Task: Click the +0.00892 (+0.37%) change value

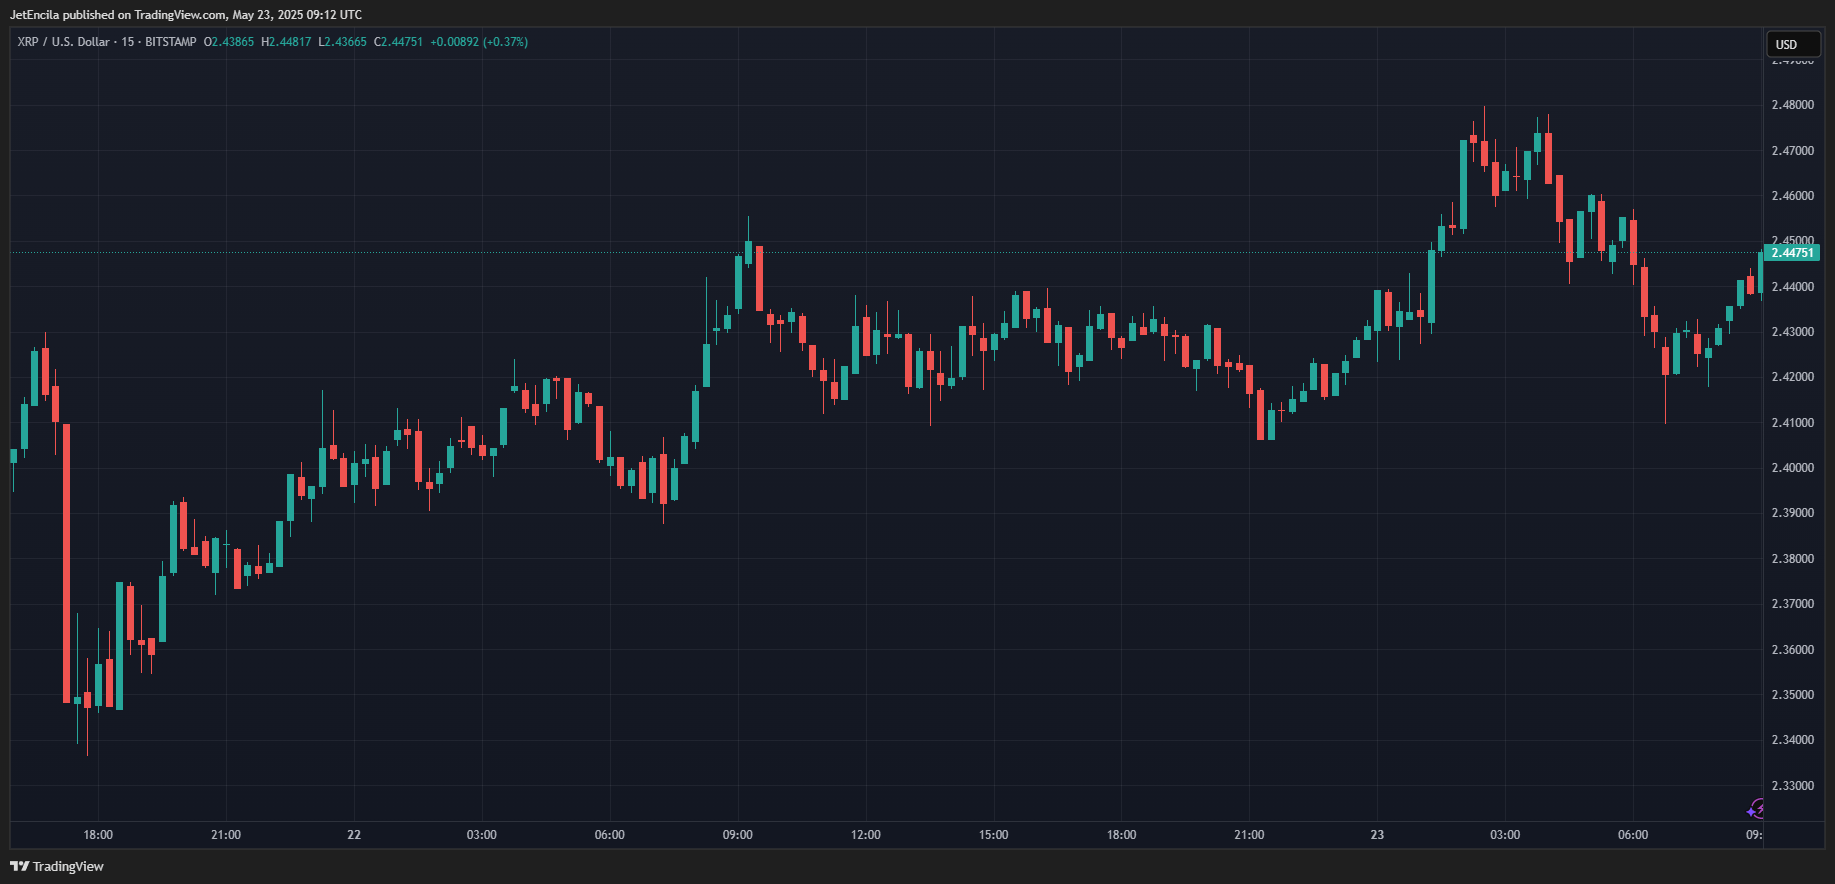Action: click(479, 42)
